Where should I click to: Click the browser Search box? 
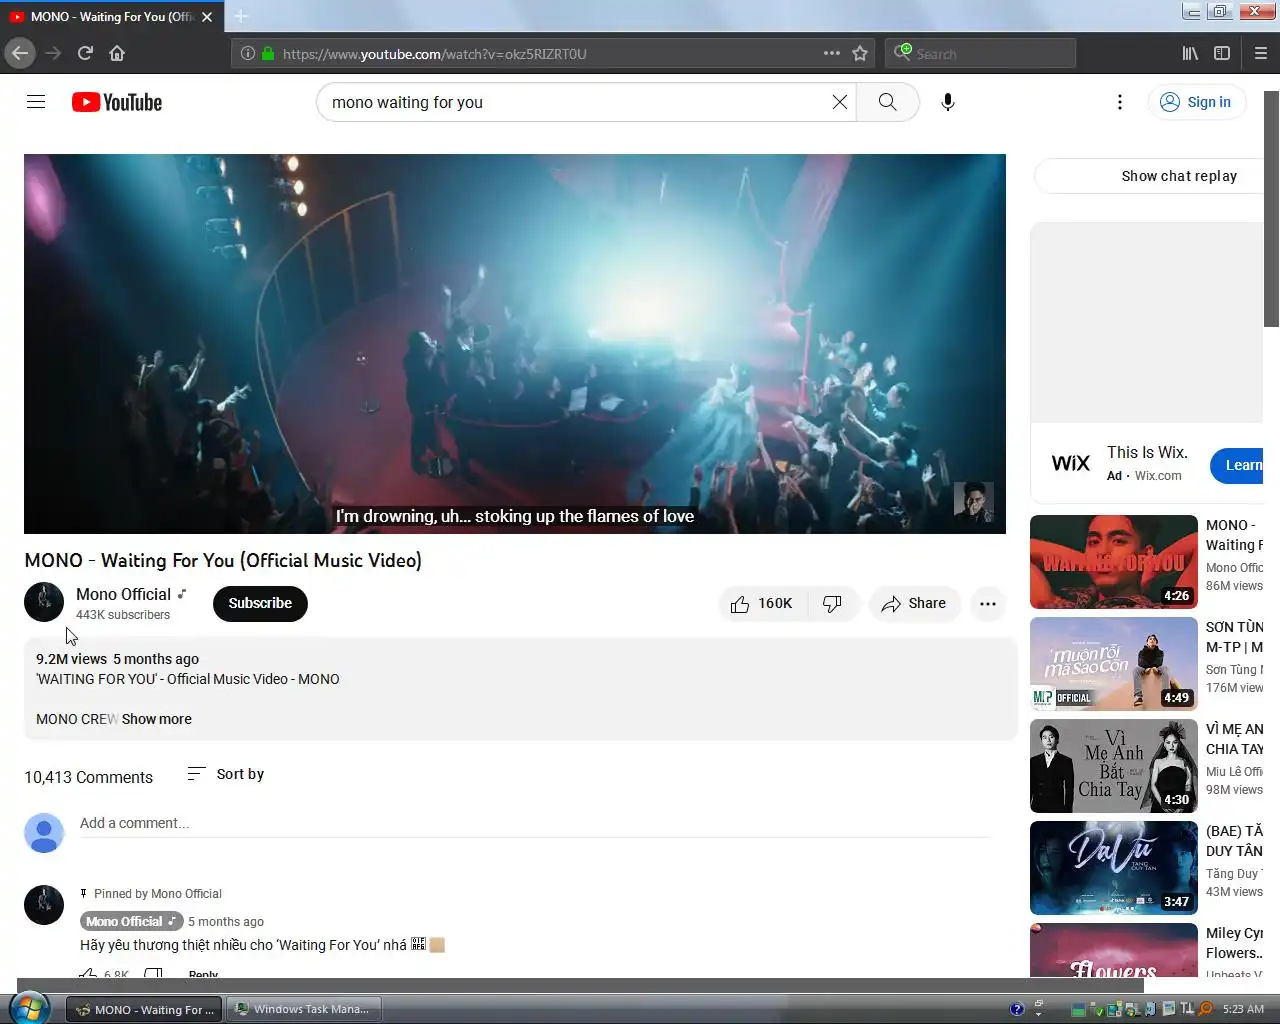[981, 53]
